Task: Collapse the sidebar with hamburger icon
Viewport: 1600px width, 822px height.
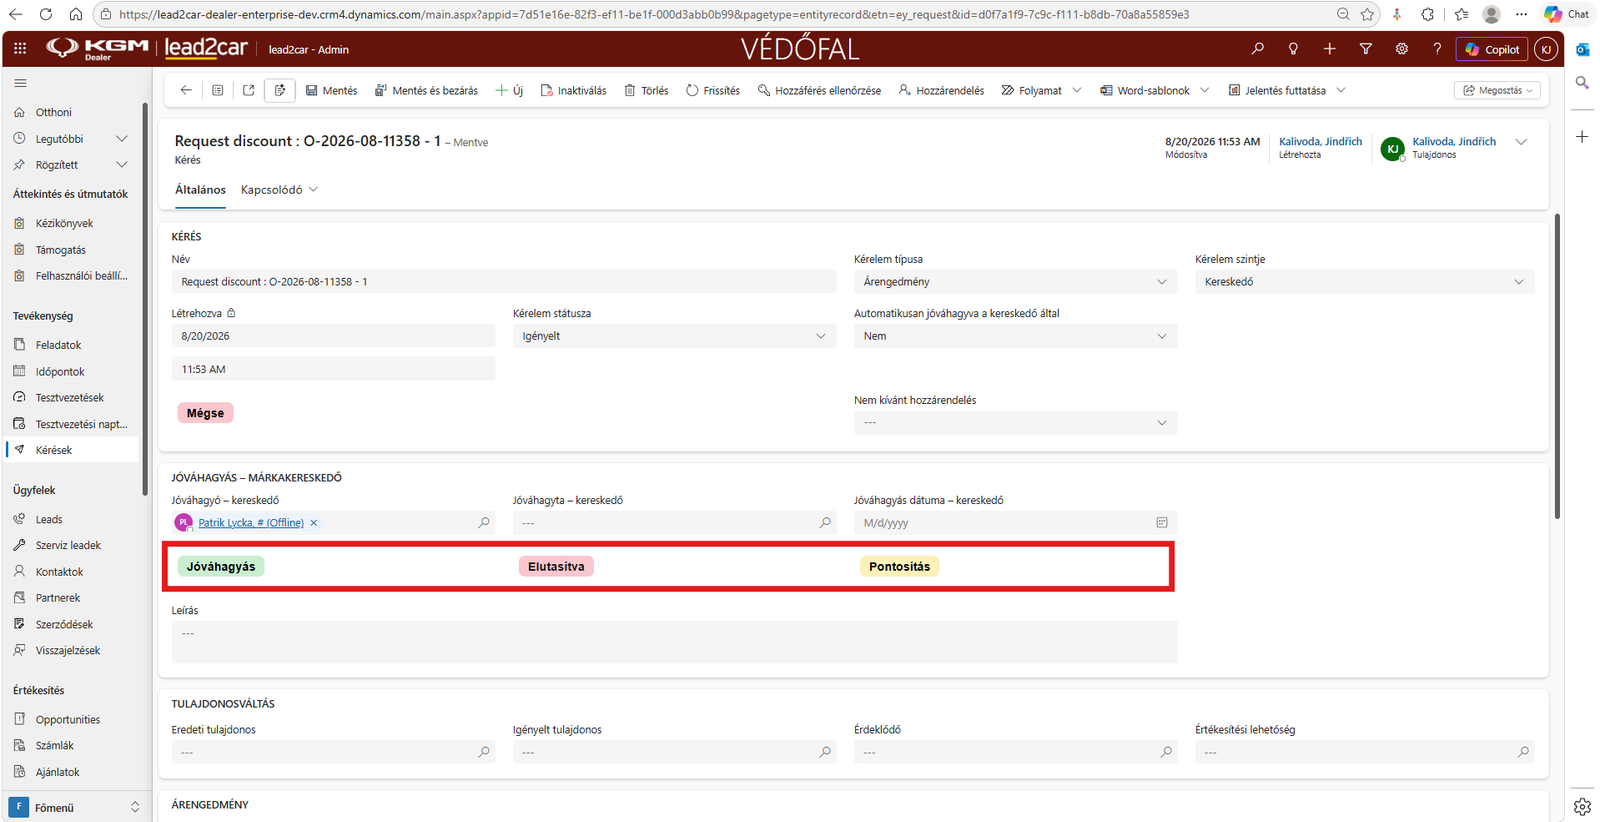Action: pos(20,83)
